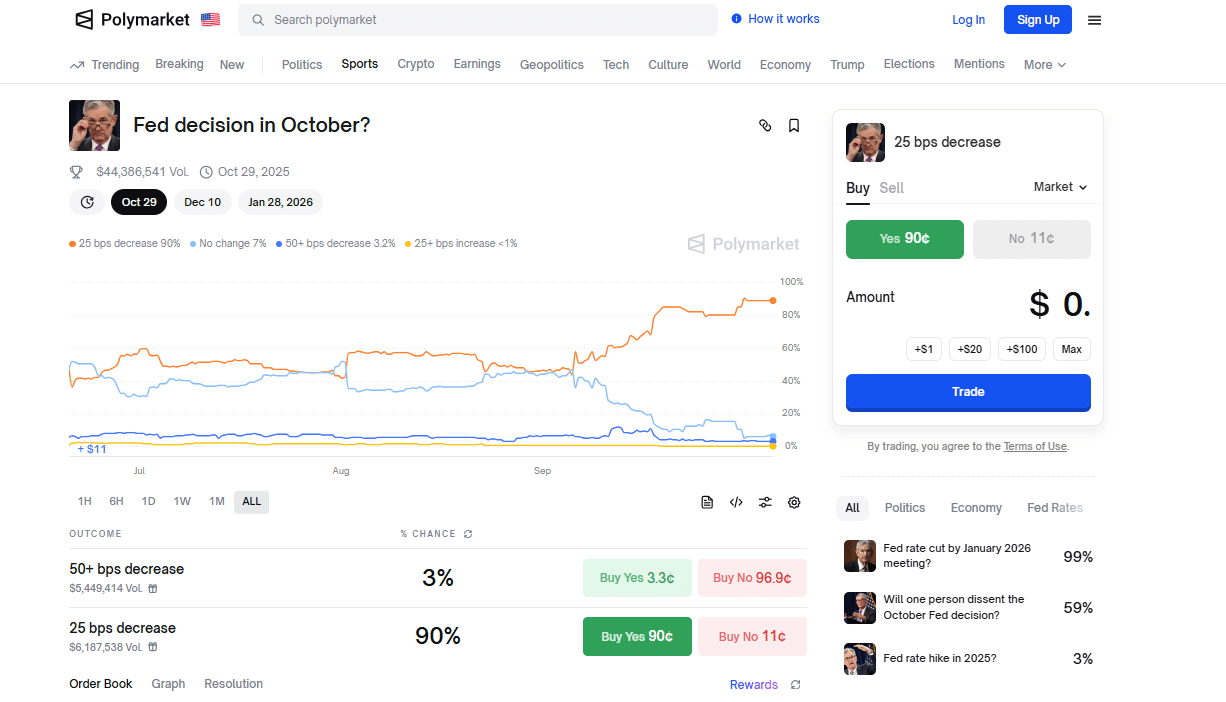Open the Terms of Use link
1226x702 pixels.
coord(1035,446)
